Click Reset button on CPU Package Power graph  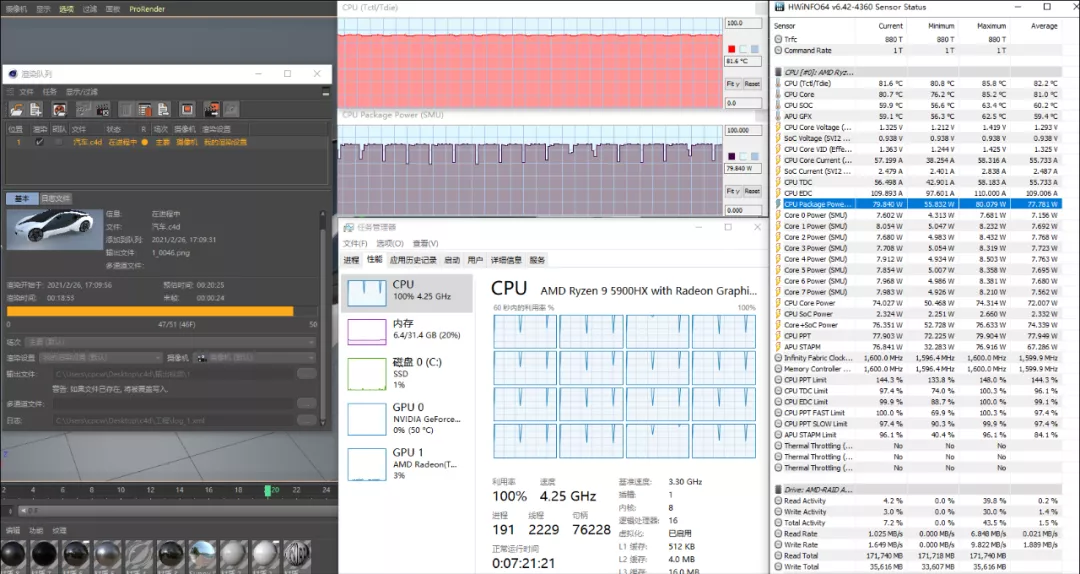click(x=752, y=191)
